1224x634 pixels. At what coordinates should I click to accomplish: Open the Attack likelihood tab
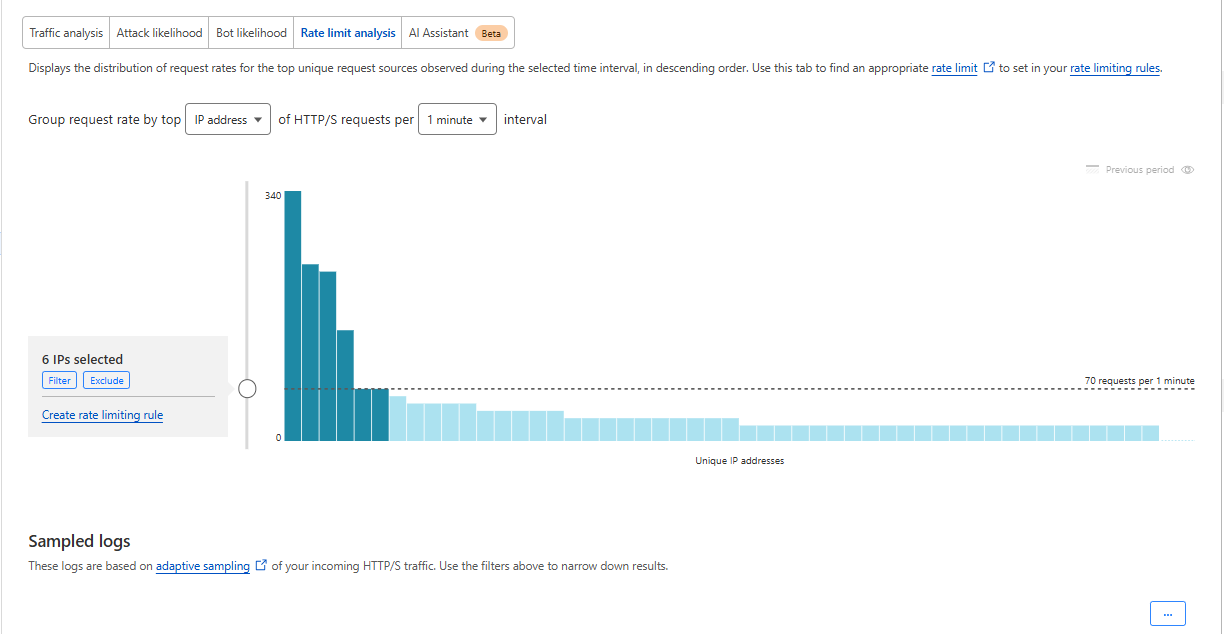click(159, 33)
